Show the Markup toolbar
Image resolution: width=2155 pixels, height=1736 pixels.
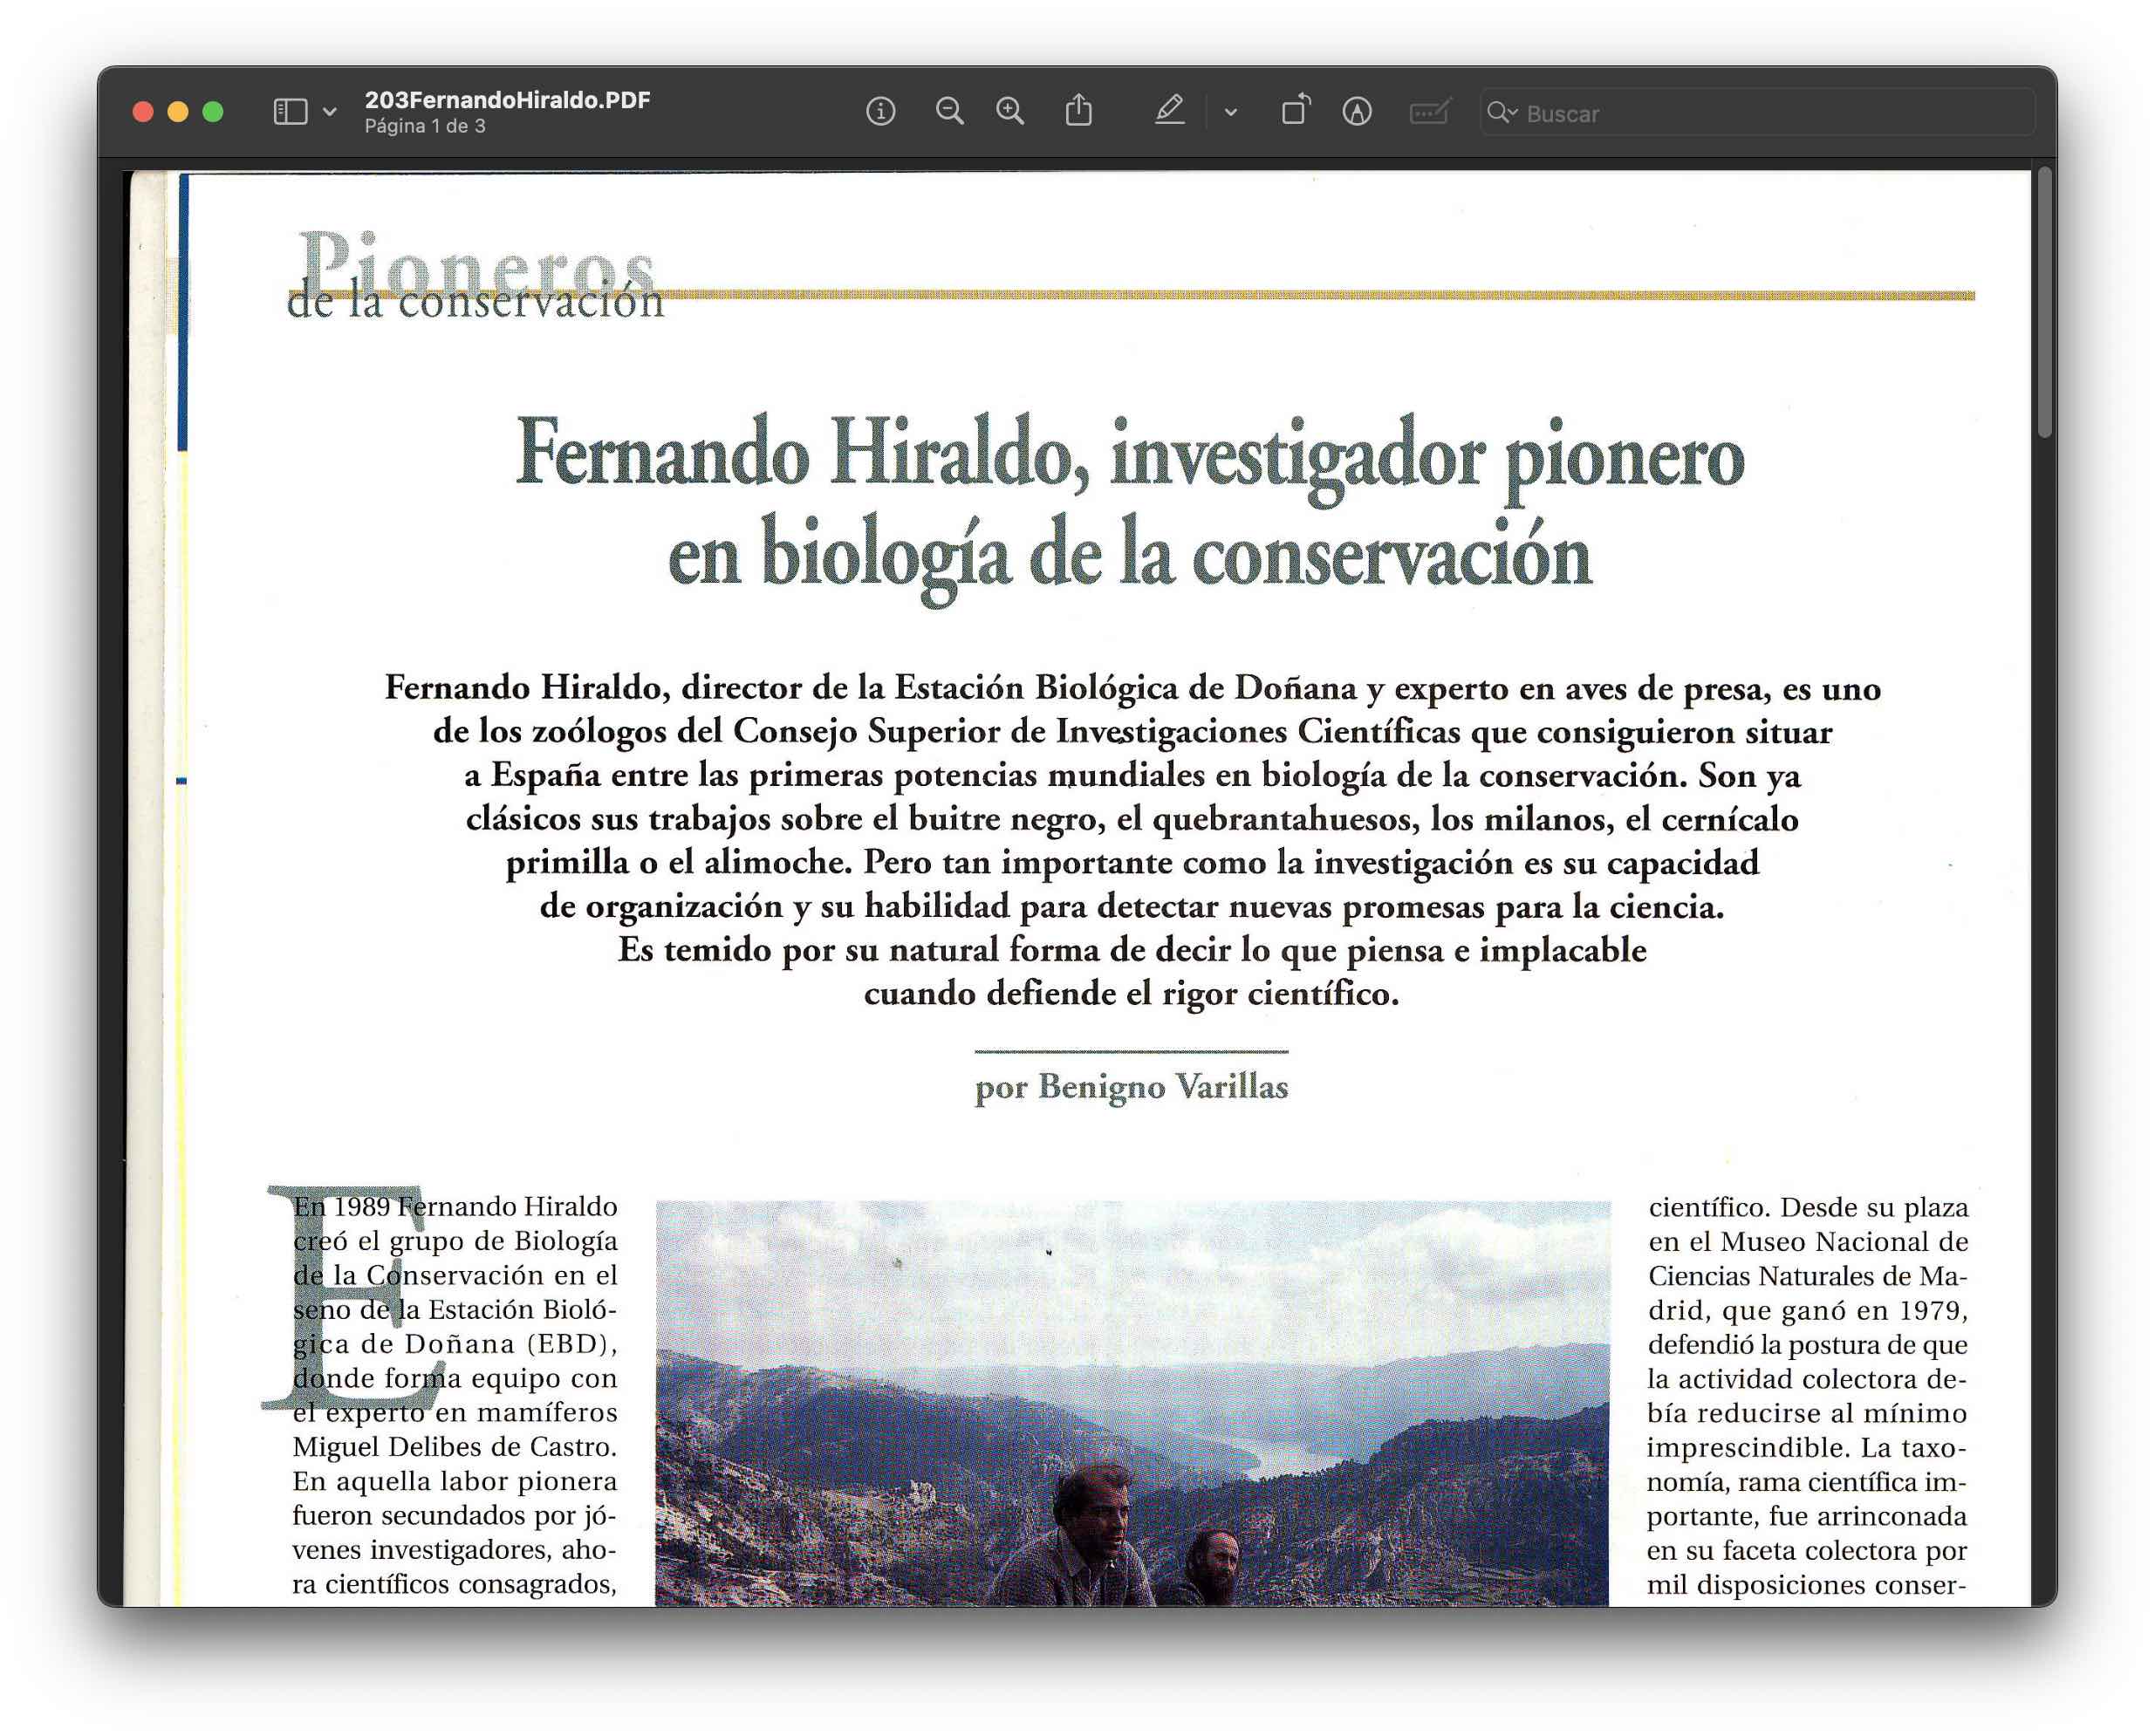[1356, 111]
